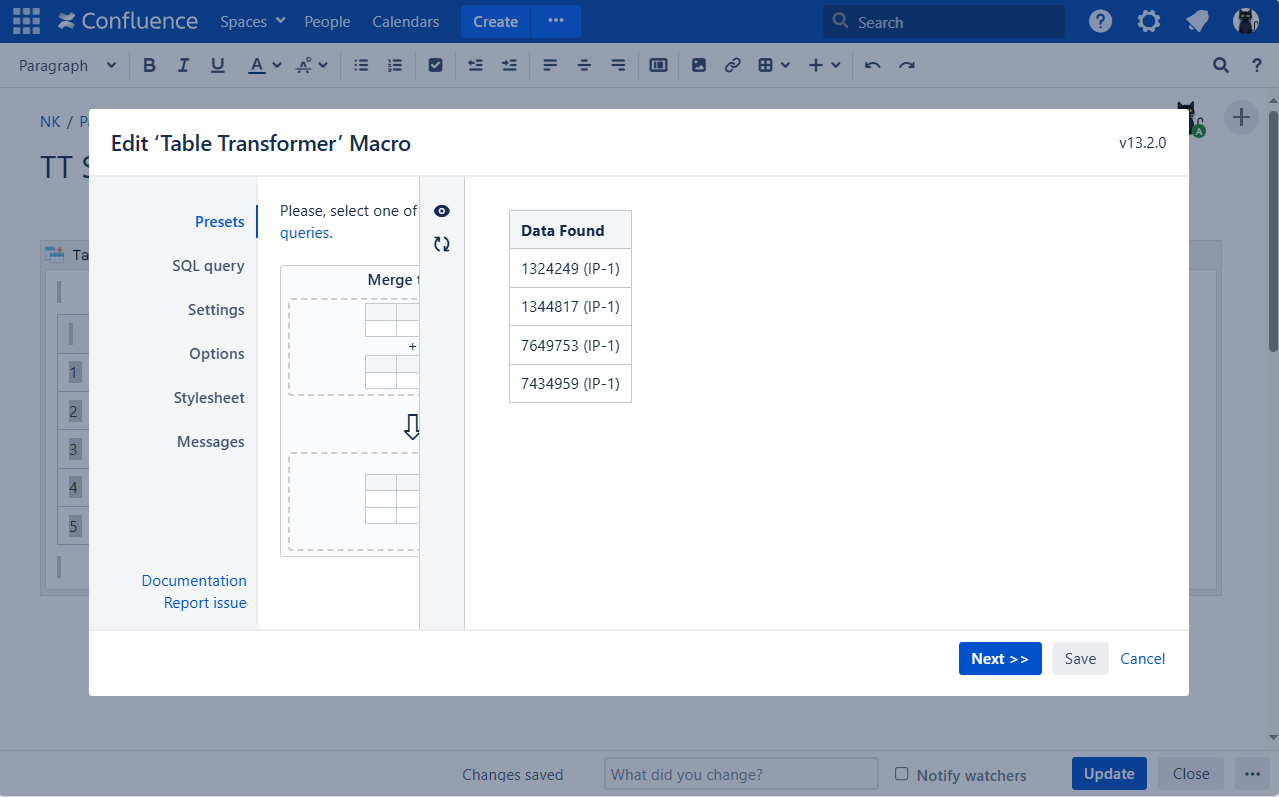Open the settings gear menu
This screenshot has height=797, width=1279.
[x=1149, y=21]
